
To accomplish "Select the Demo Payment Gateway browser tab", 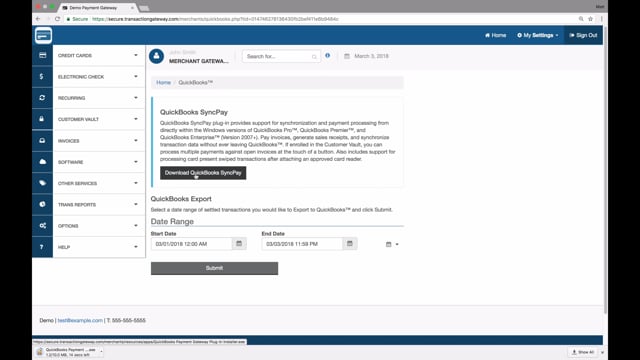I will pos(97,8).
